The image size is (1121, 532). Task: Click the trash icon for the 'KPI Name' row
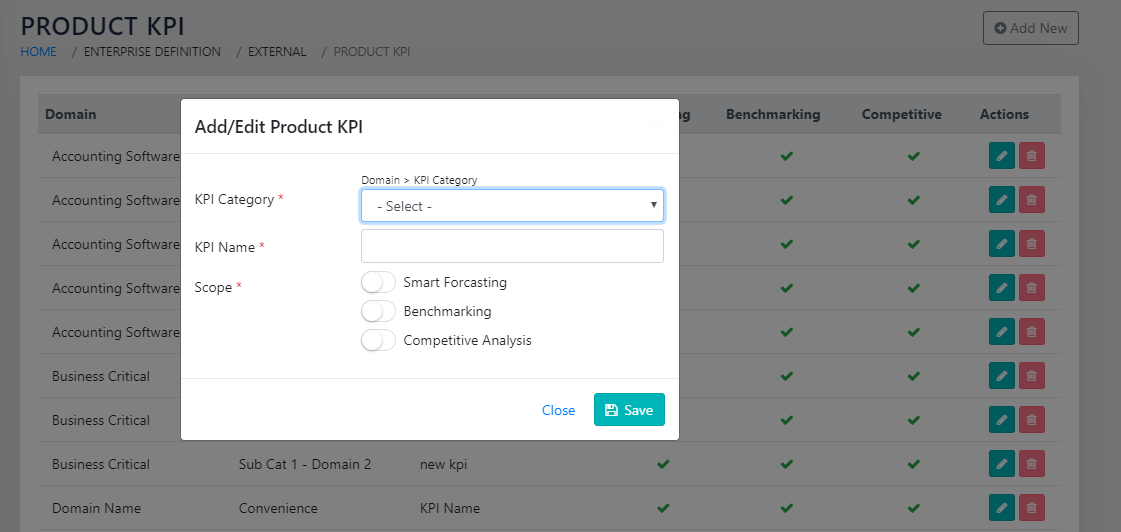1031,508
